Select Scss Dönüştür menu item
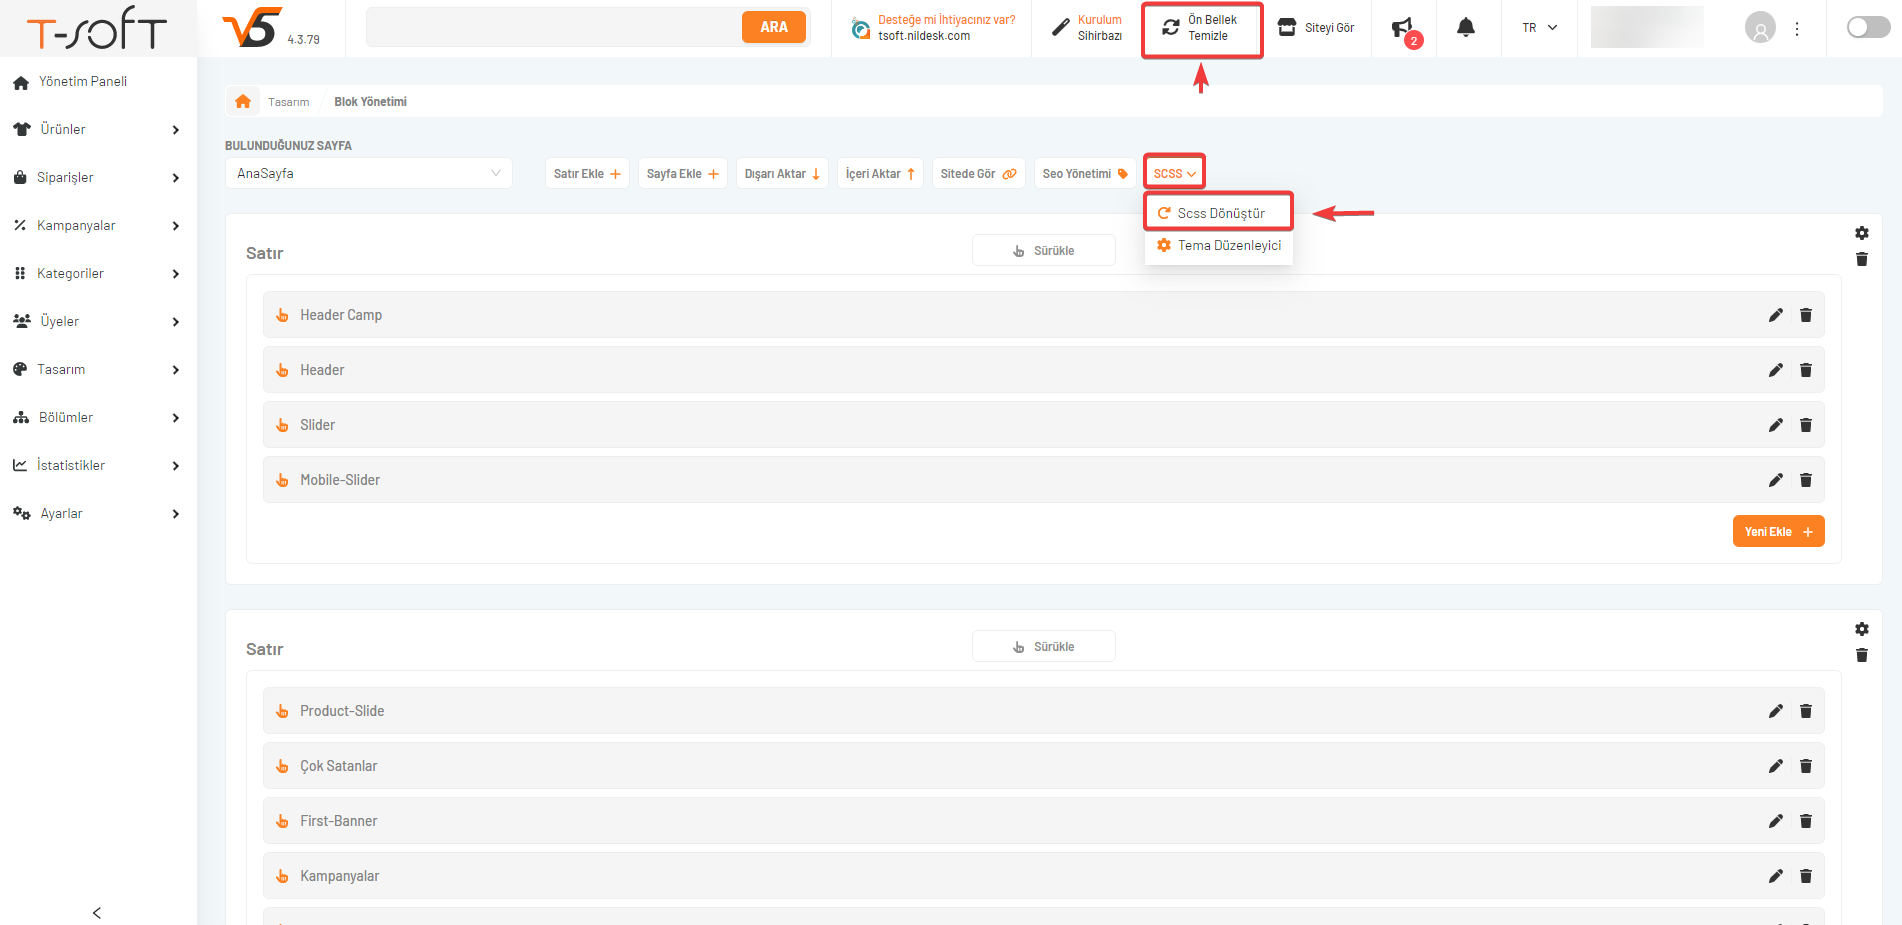Screen dimensions: 1902x925 [x=1219, y=213]
